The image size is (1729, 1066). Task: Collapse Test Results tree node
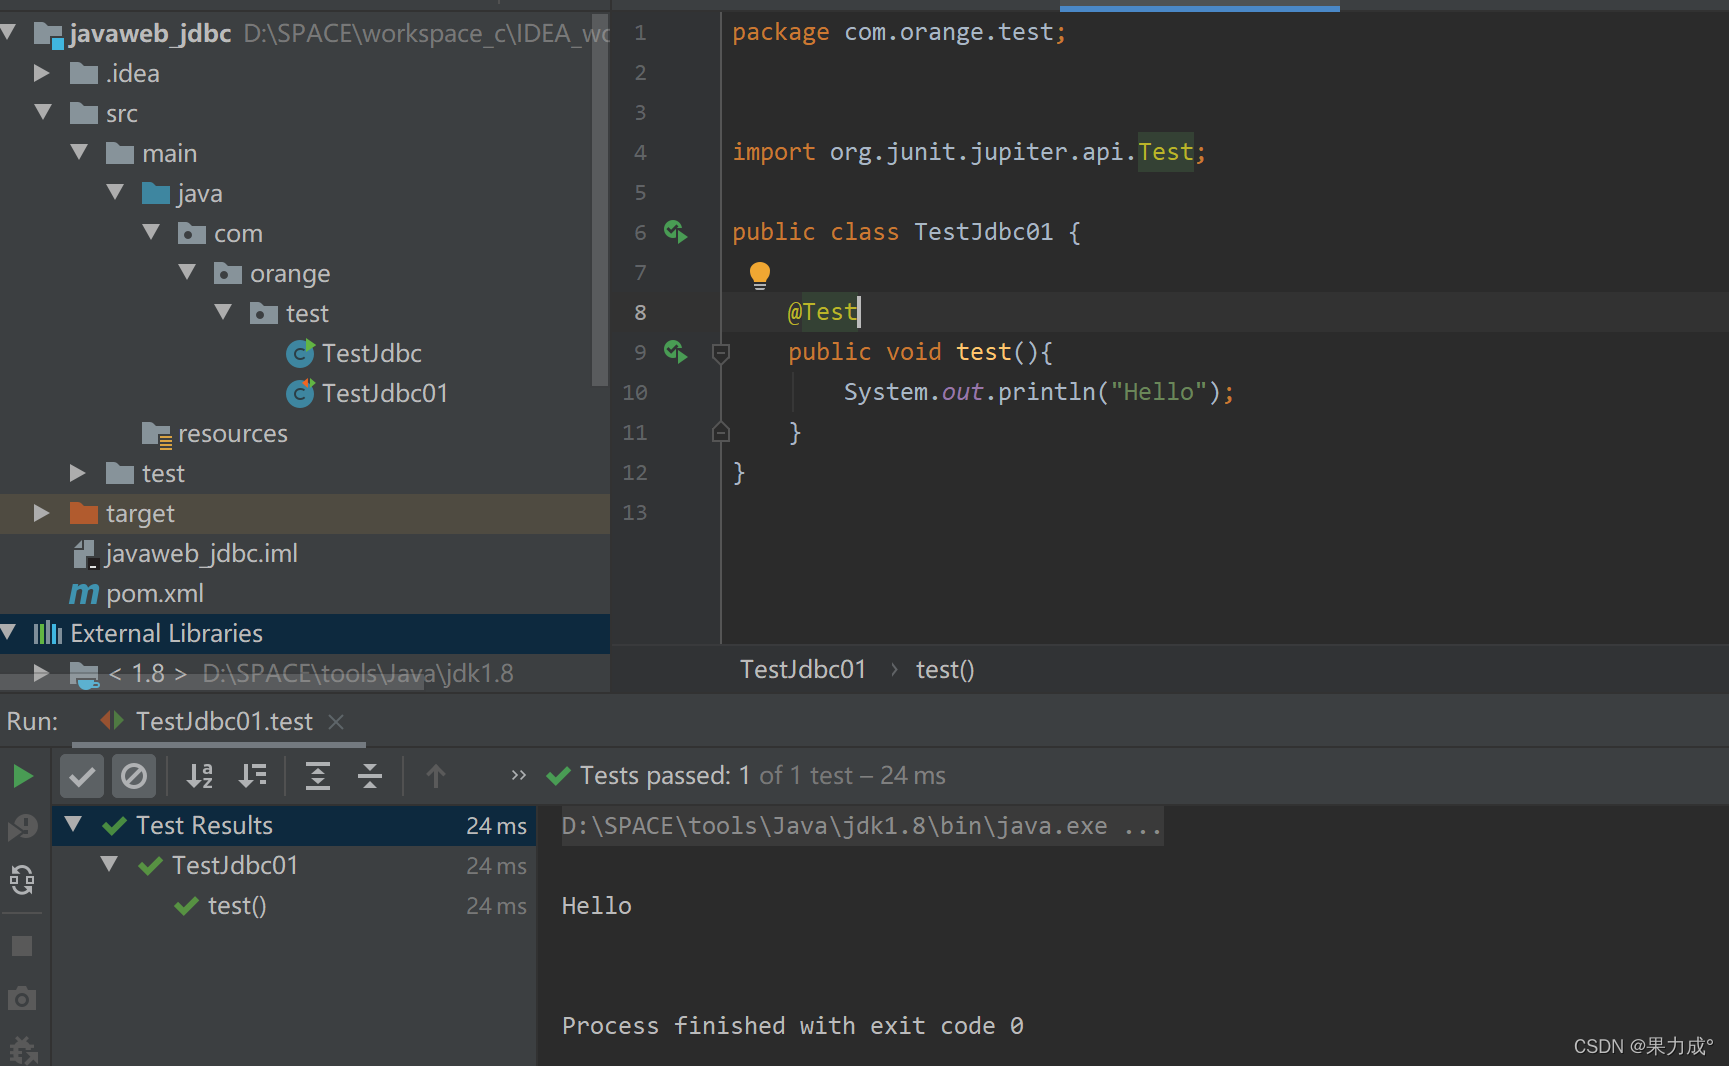coord(73,825)
